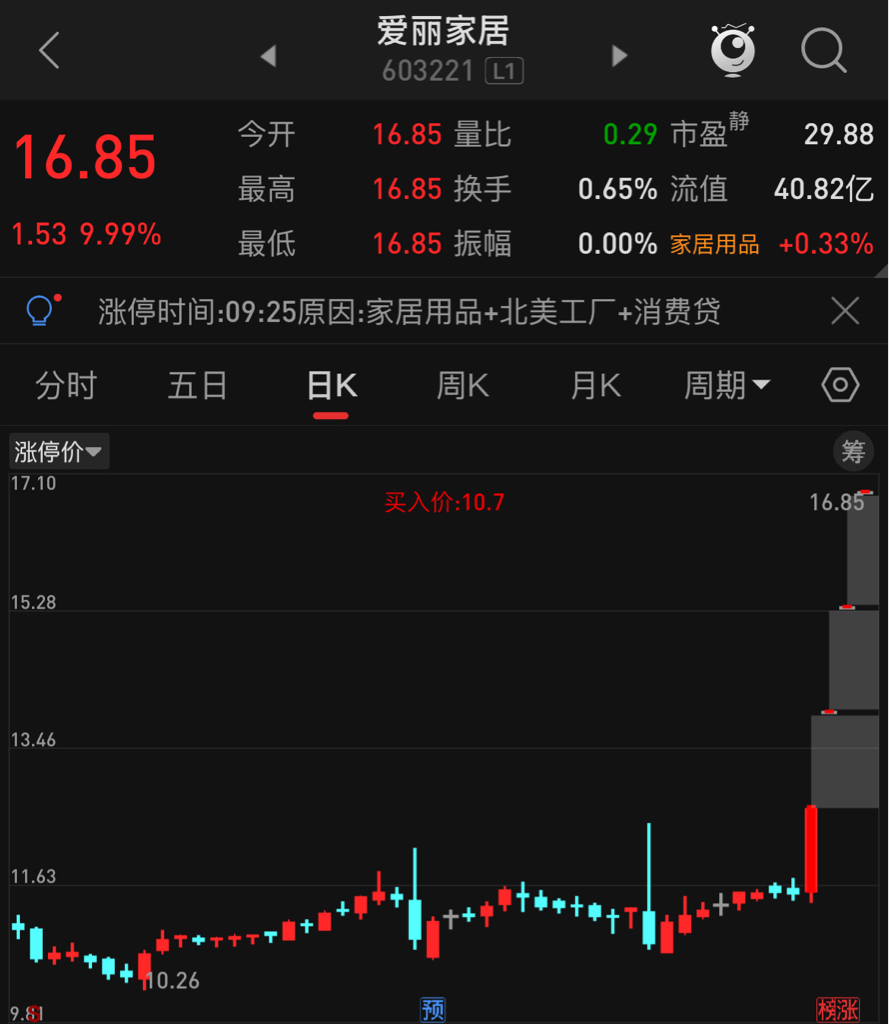Viewport: 889px width, 1024px height.
Task: Tap the stock code 603221
Action: pos(428,71)
